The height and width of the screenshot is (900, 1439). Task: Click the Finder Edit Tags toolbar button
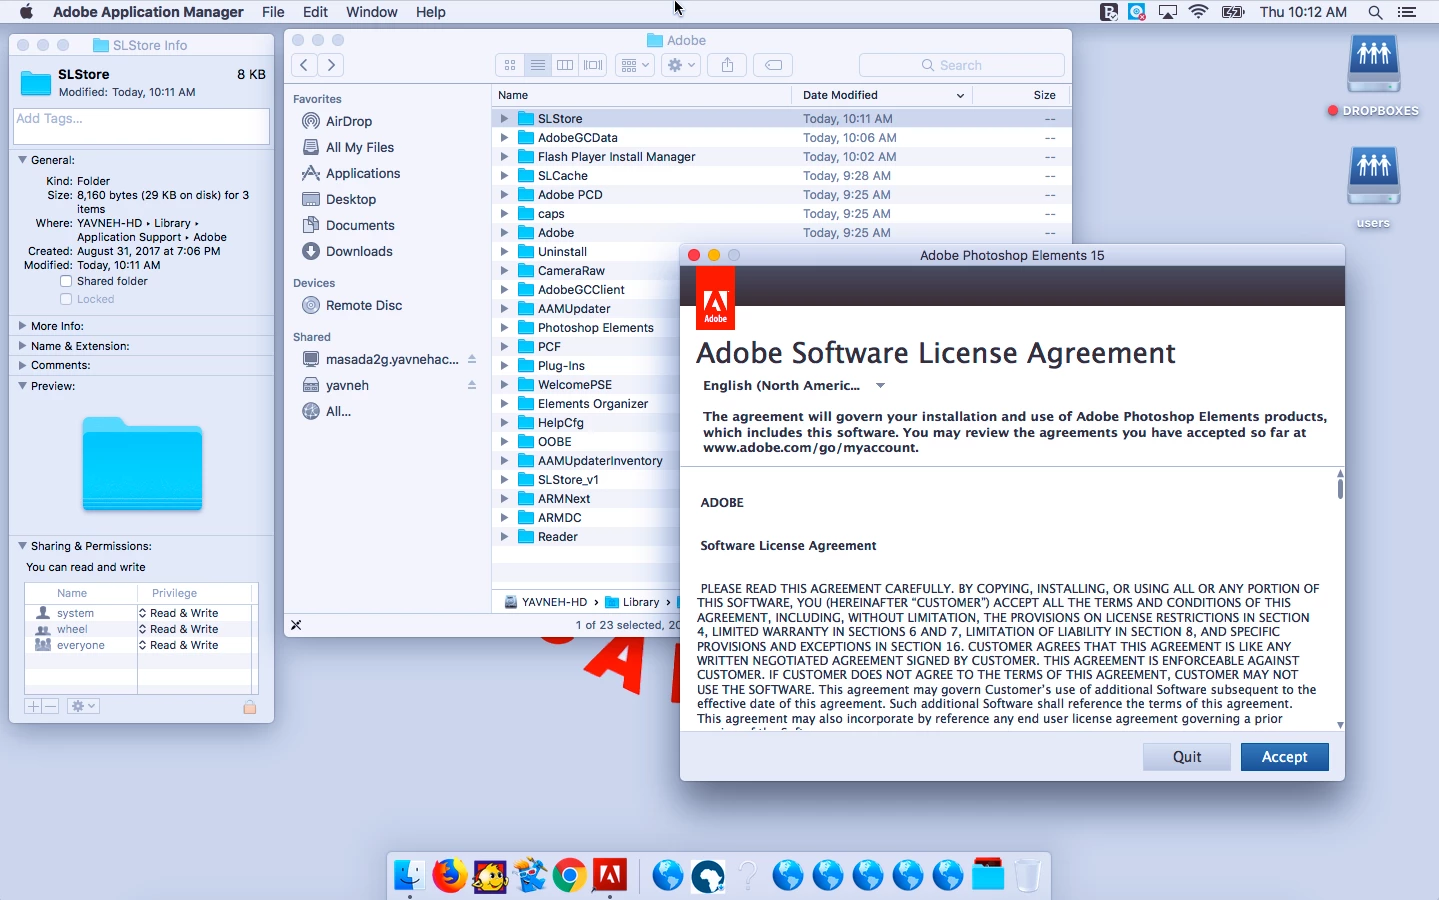(773, 65)
